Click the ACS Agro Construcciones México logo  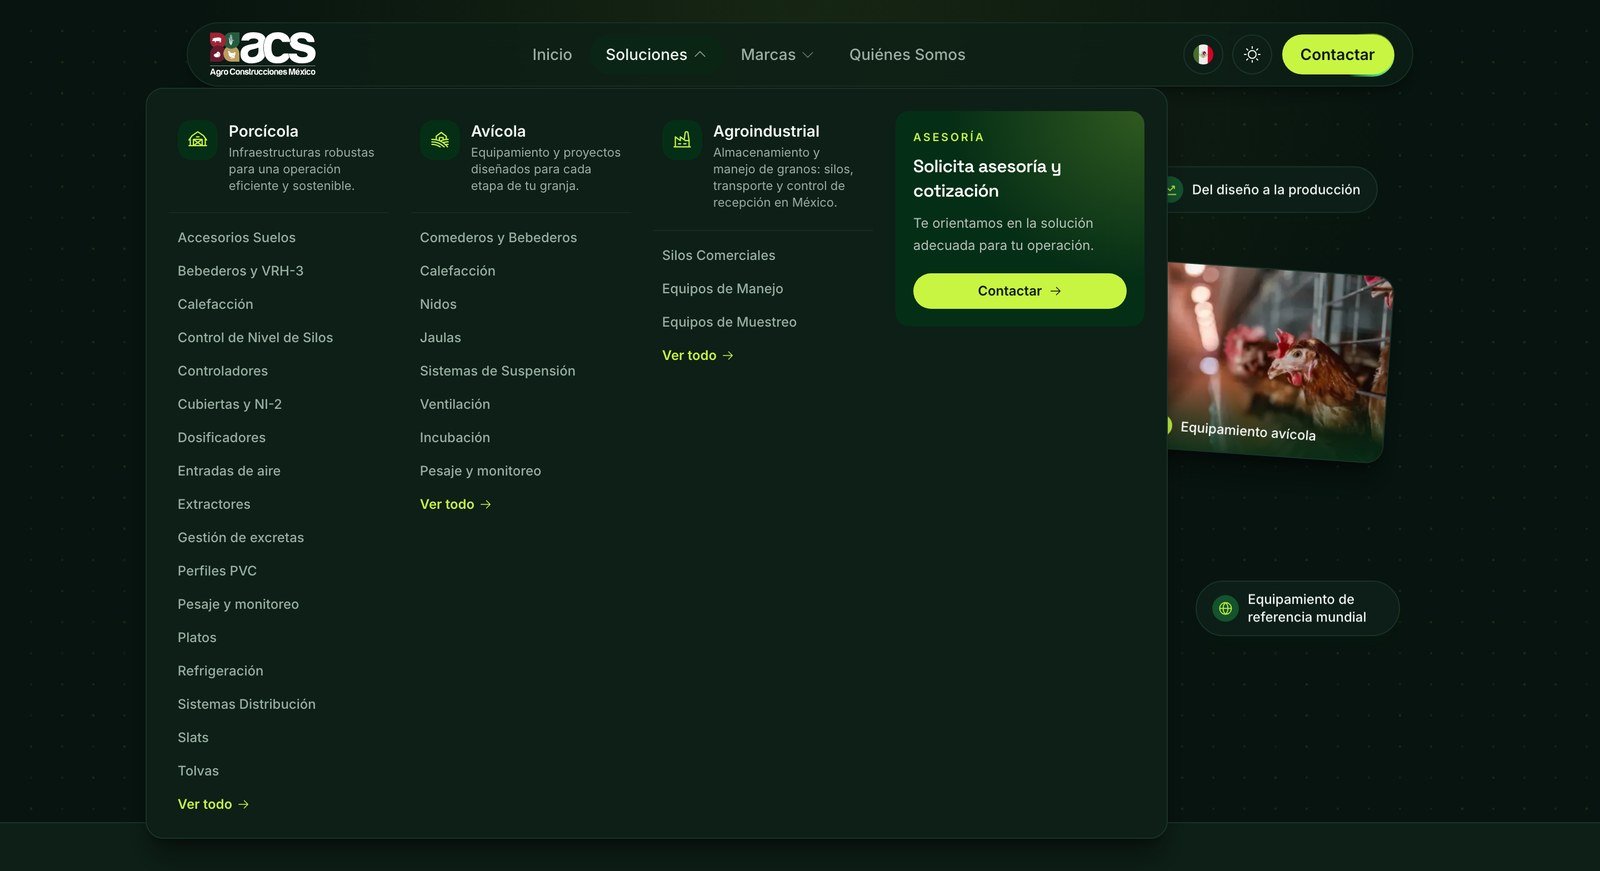(263, 54)
